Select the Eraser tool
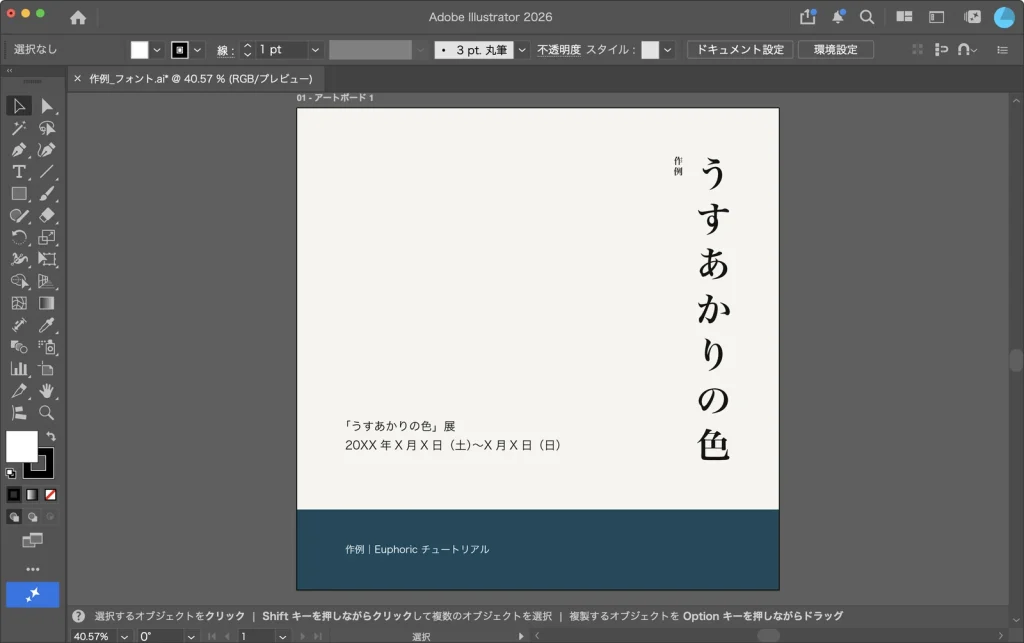 [x=47, y=215]
